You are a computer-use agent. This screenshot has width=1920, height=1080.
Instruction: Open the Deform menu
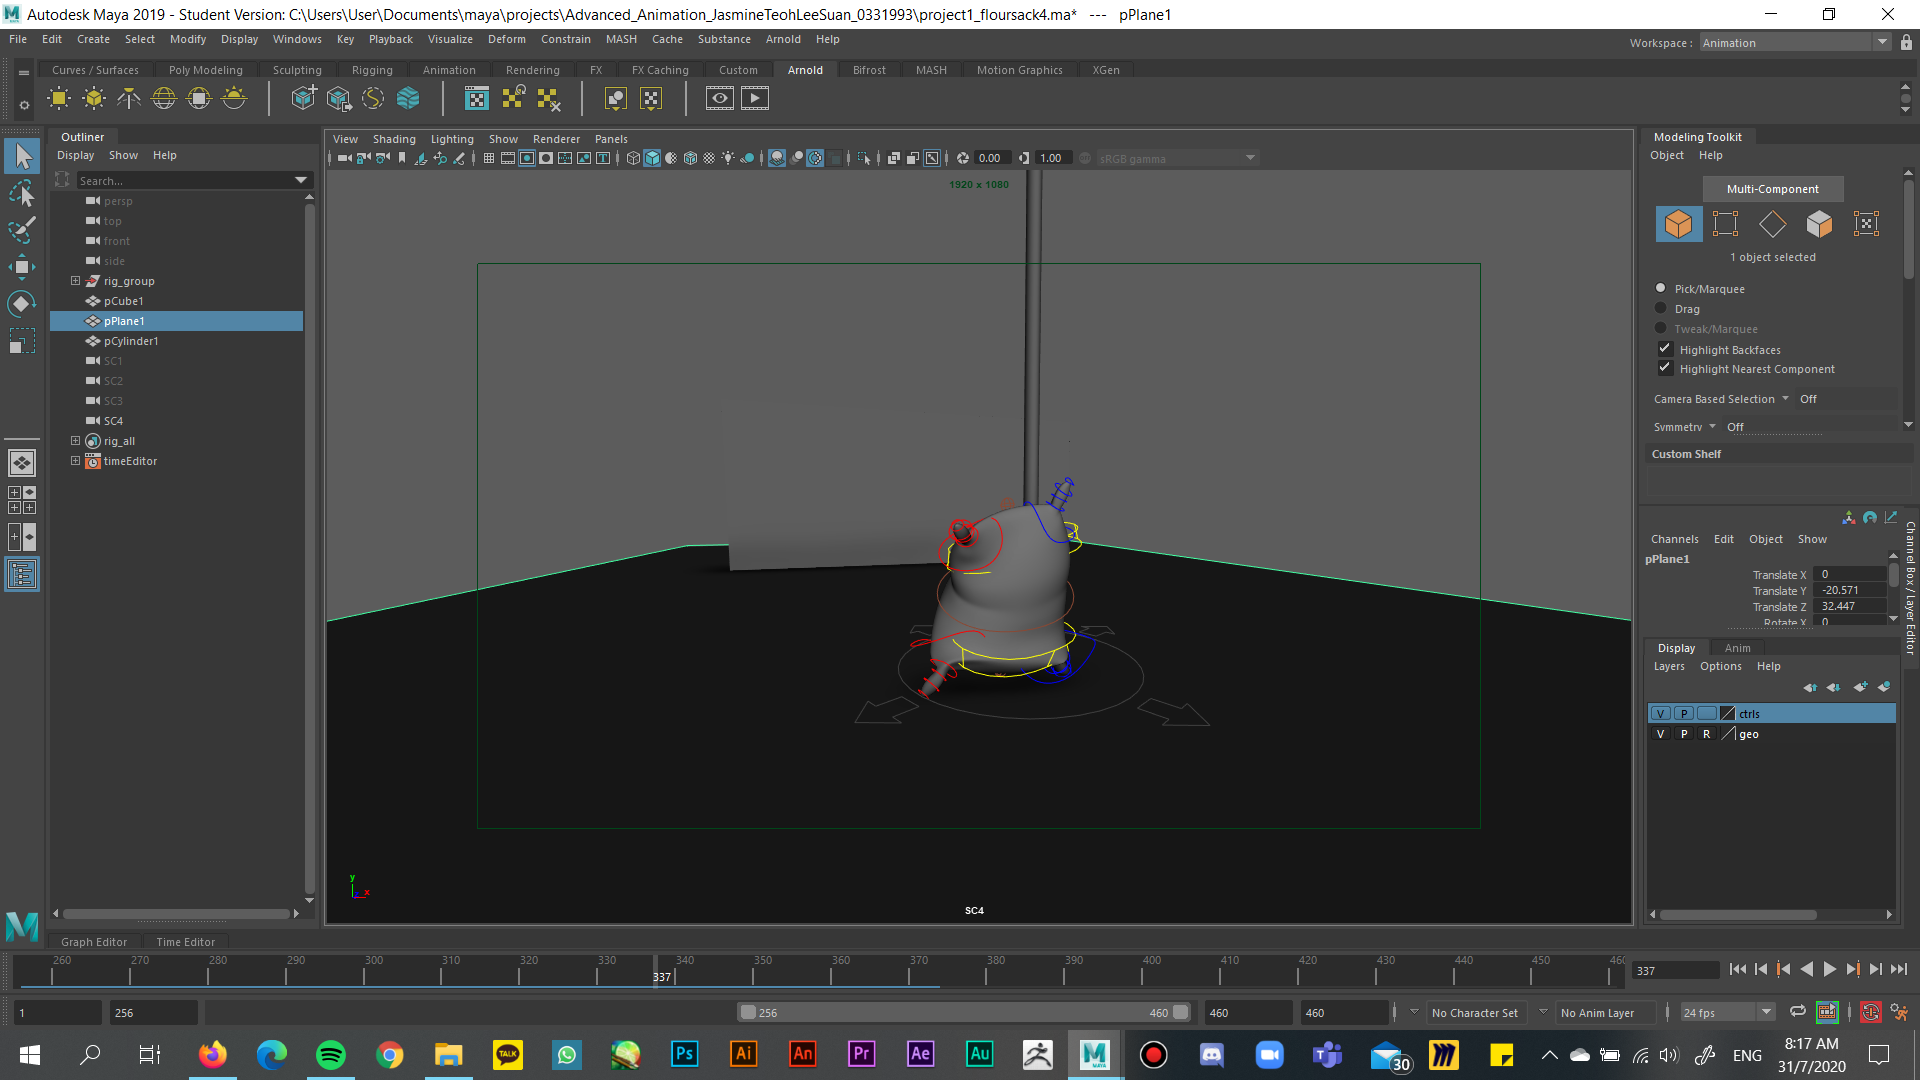(x=506, y=39)
